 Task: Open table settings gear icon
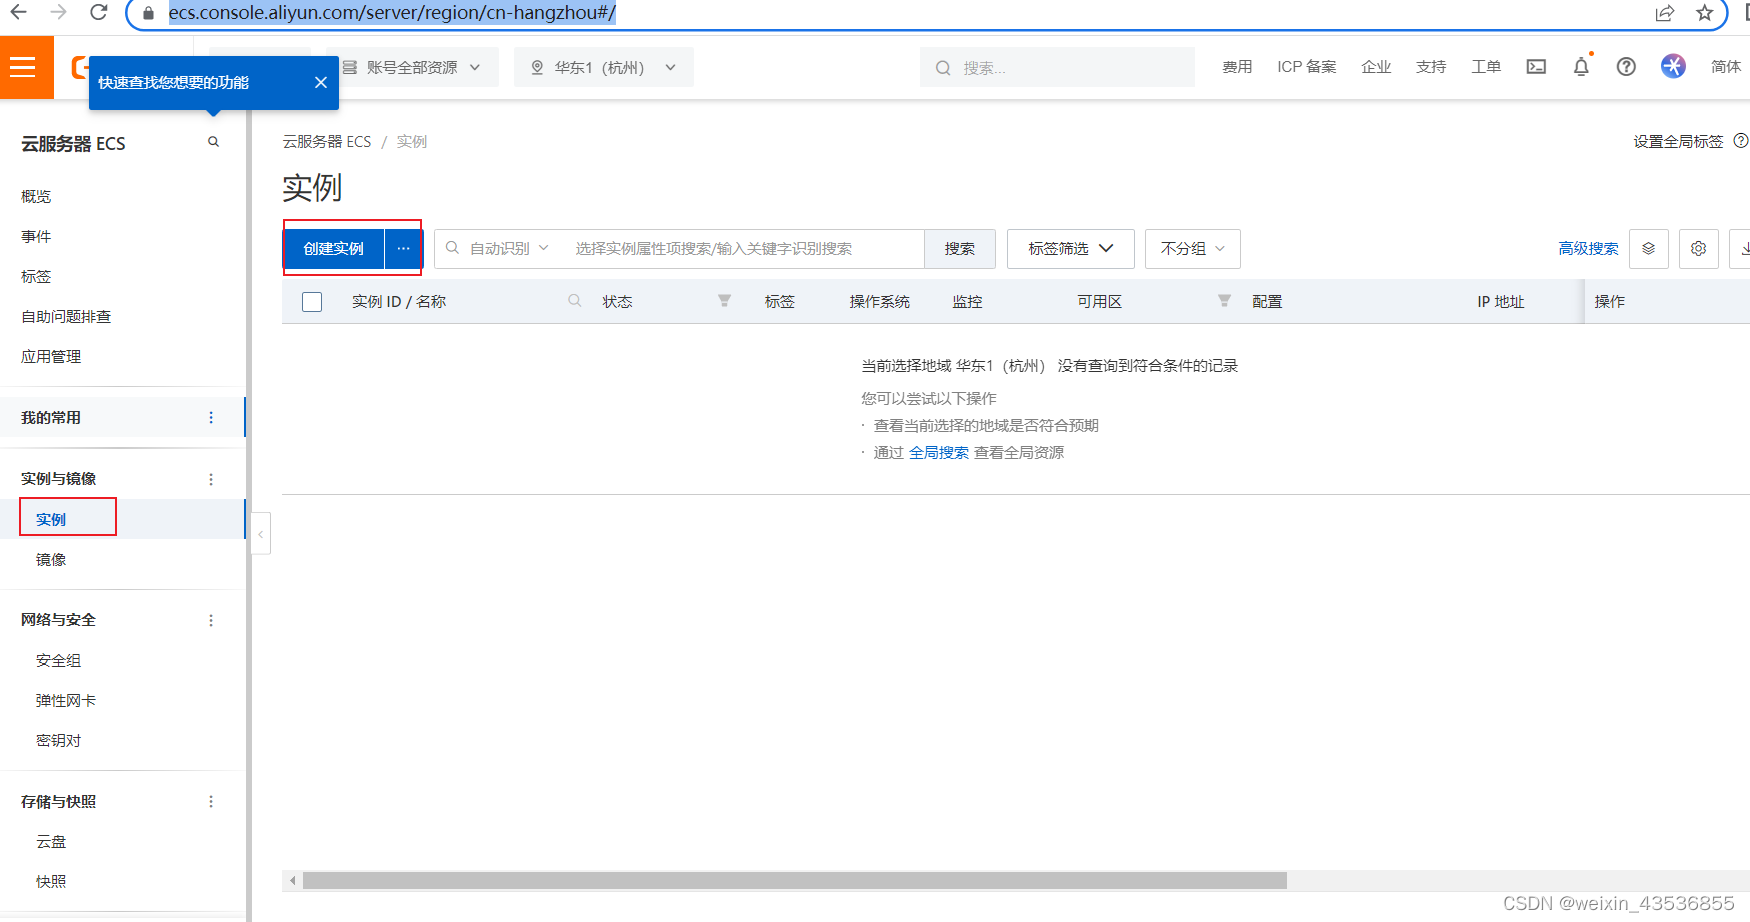click(1699, 249)
